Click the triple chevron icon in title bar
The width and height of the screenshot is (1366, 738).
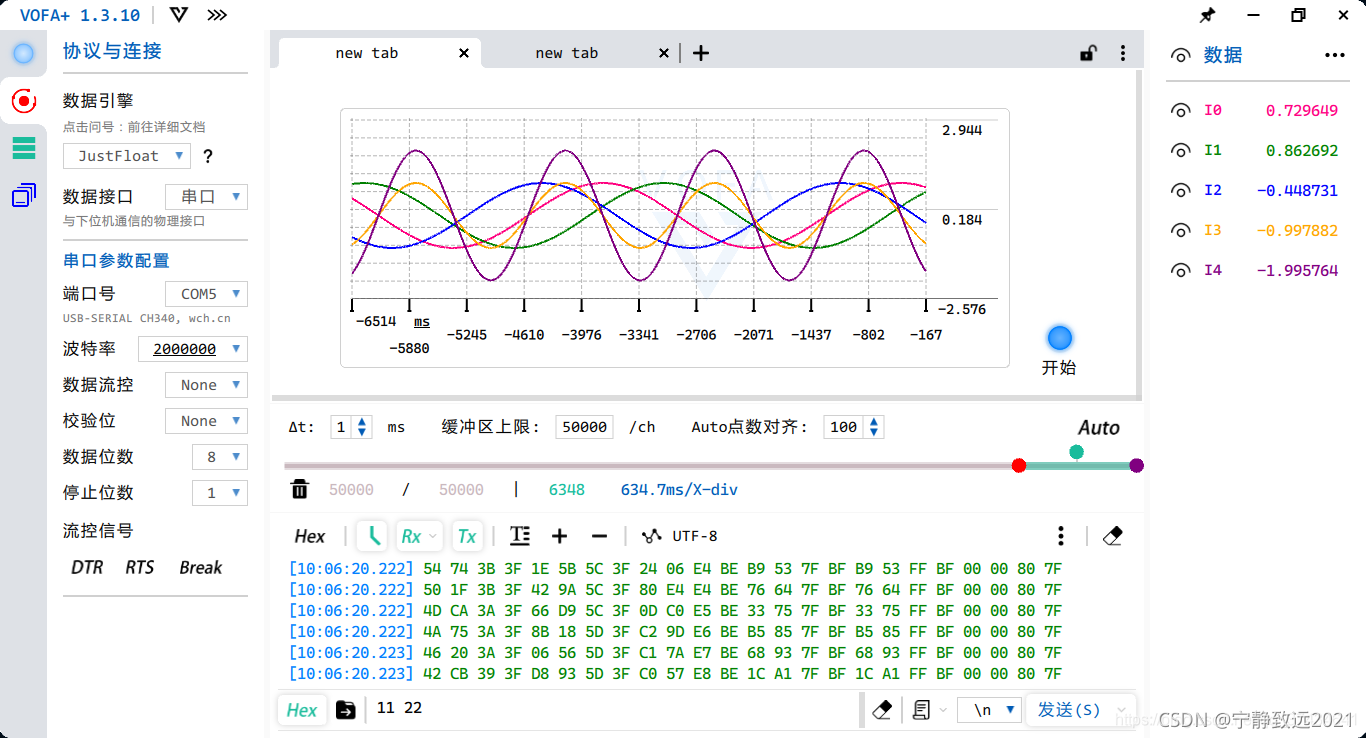[216, 15]
